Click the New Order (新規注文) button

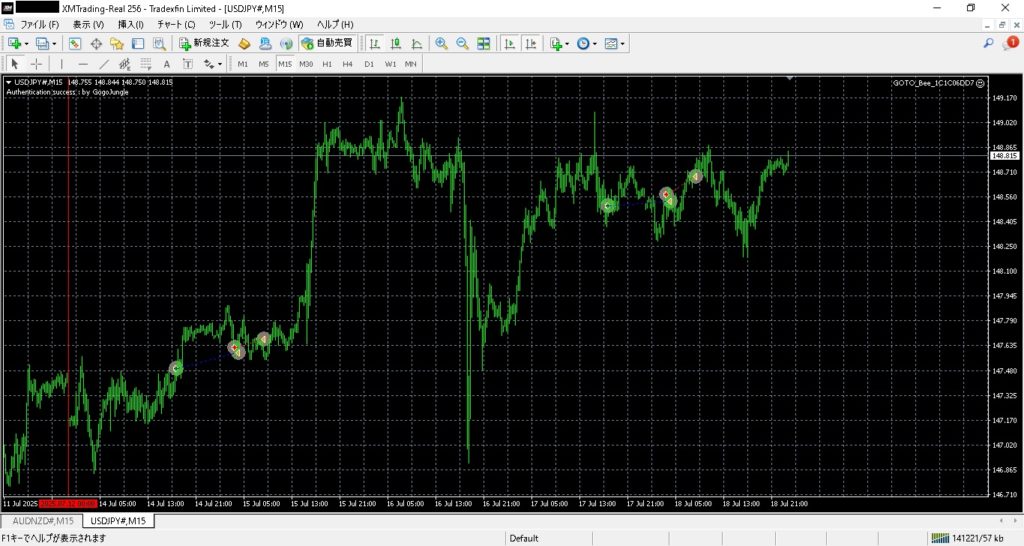(205, 43)
